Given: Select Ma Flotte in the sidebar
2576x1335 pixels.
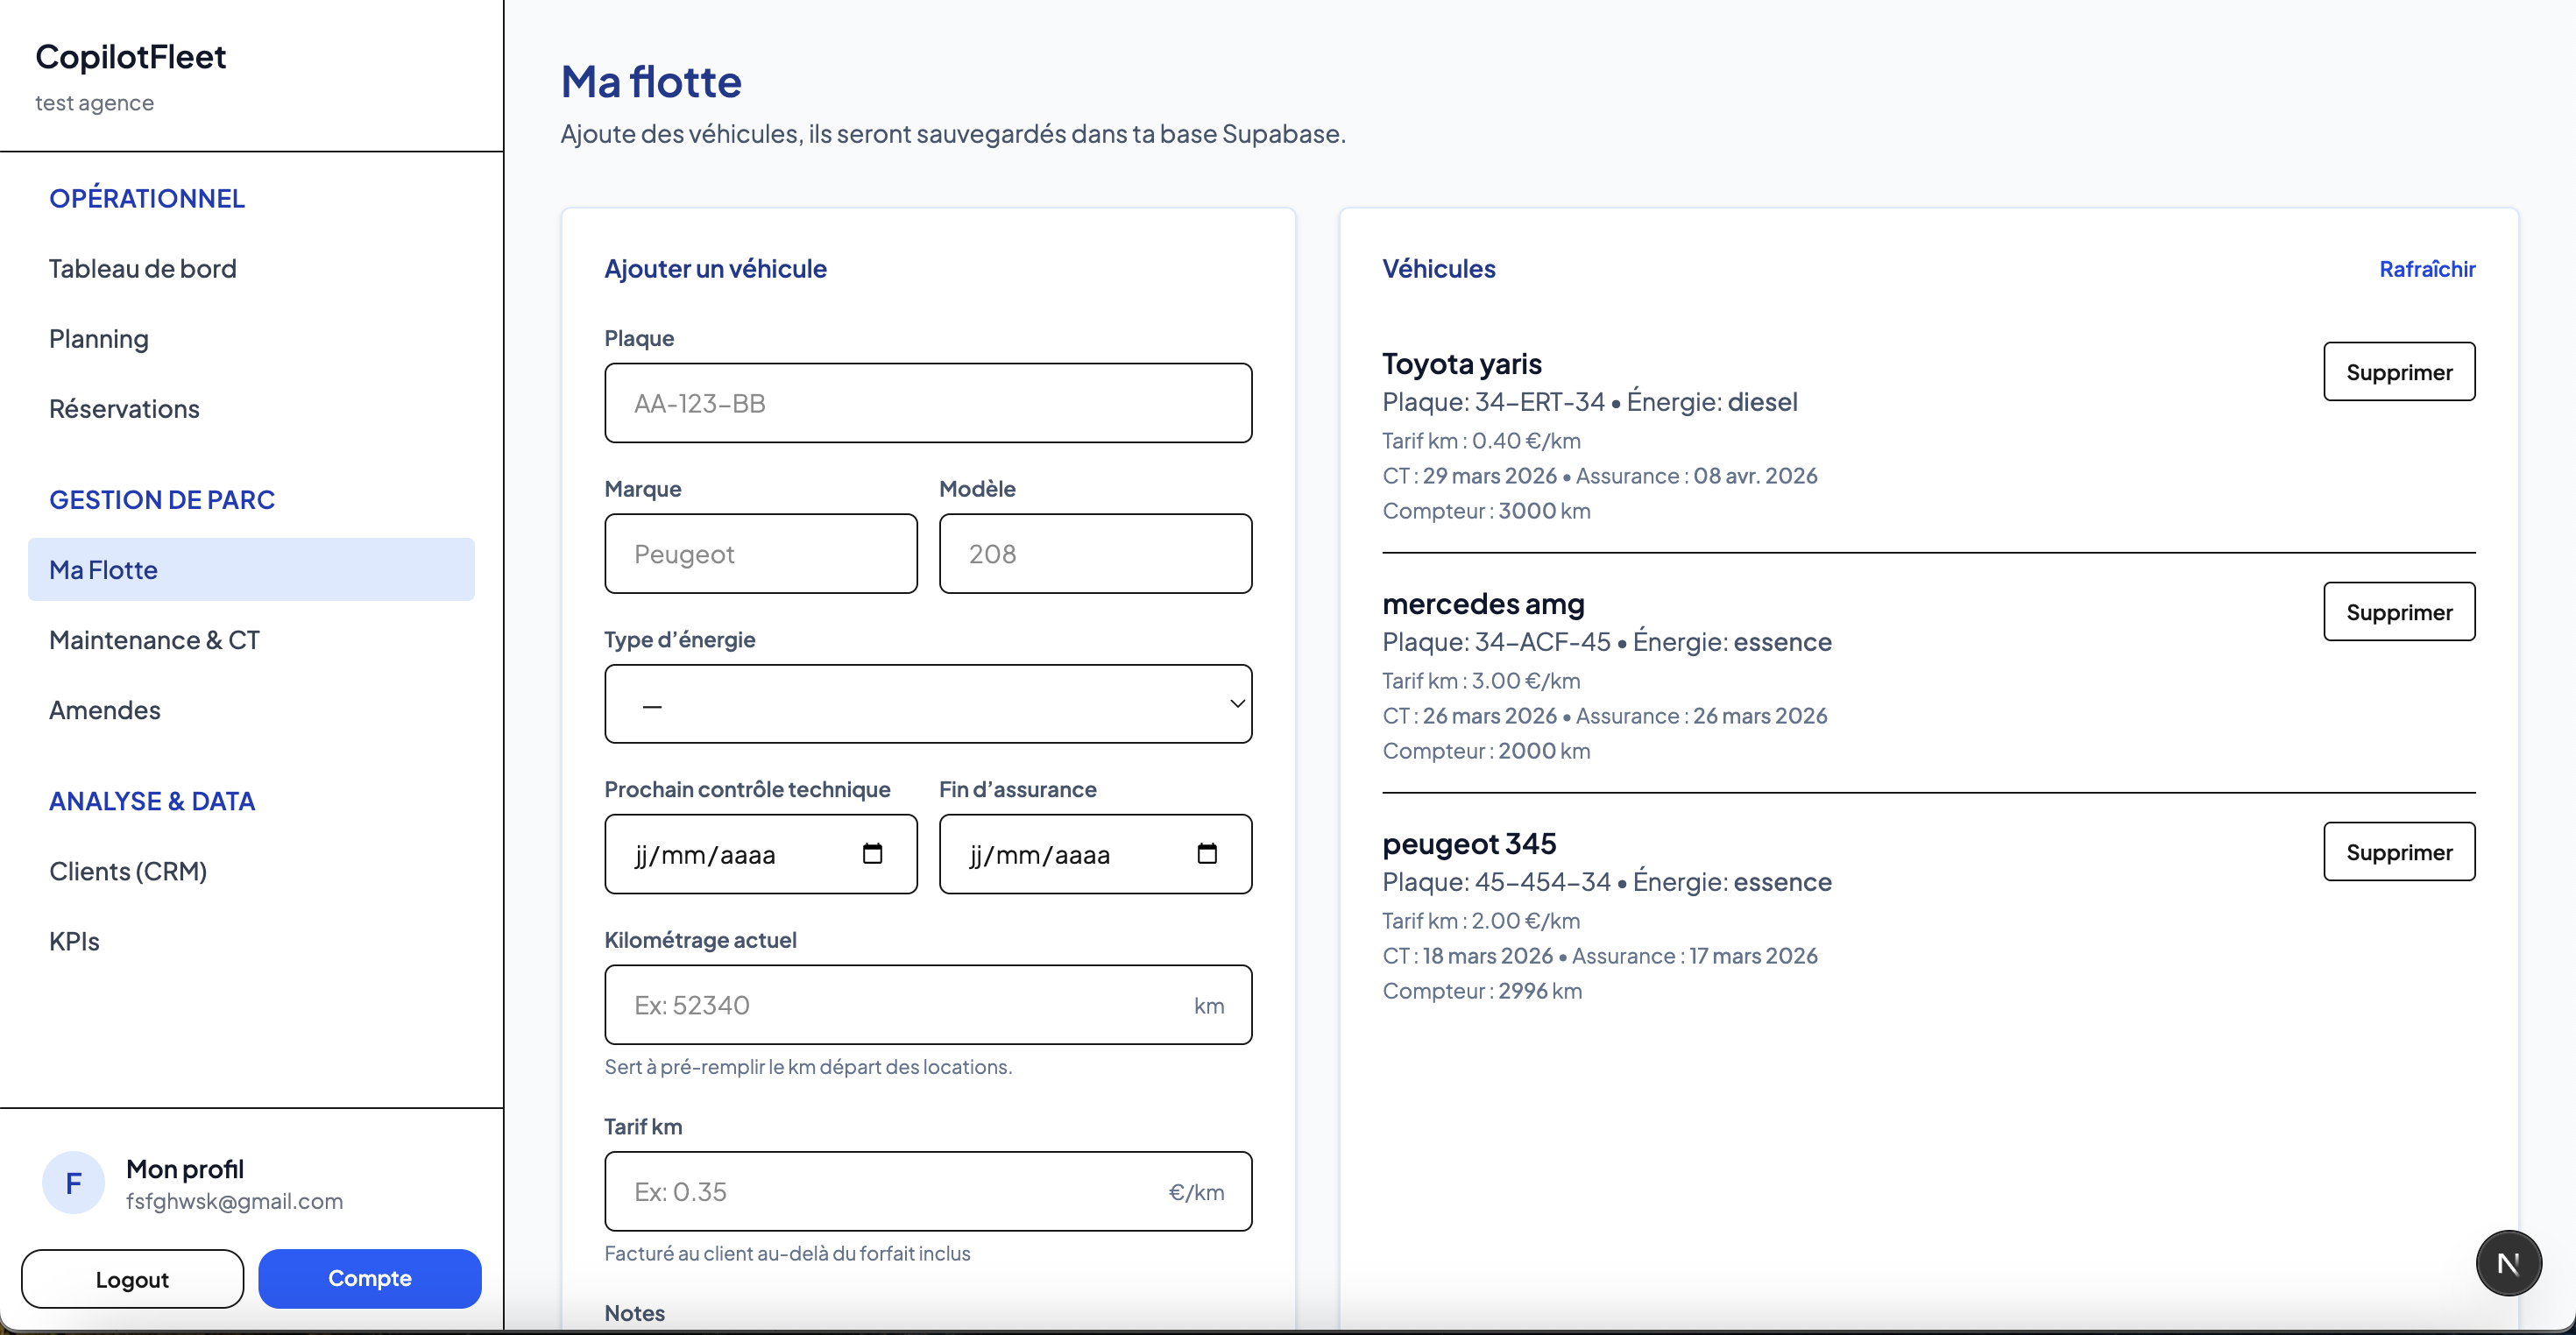Looking at the screenshot, I should click(103, 569).
